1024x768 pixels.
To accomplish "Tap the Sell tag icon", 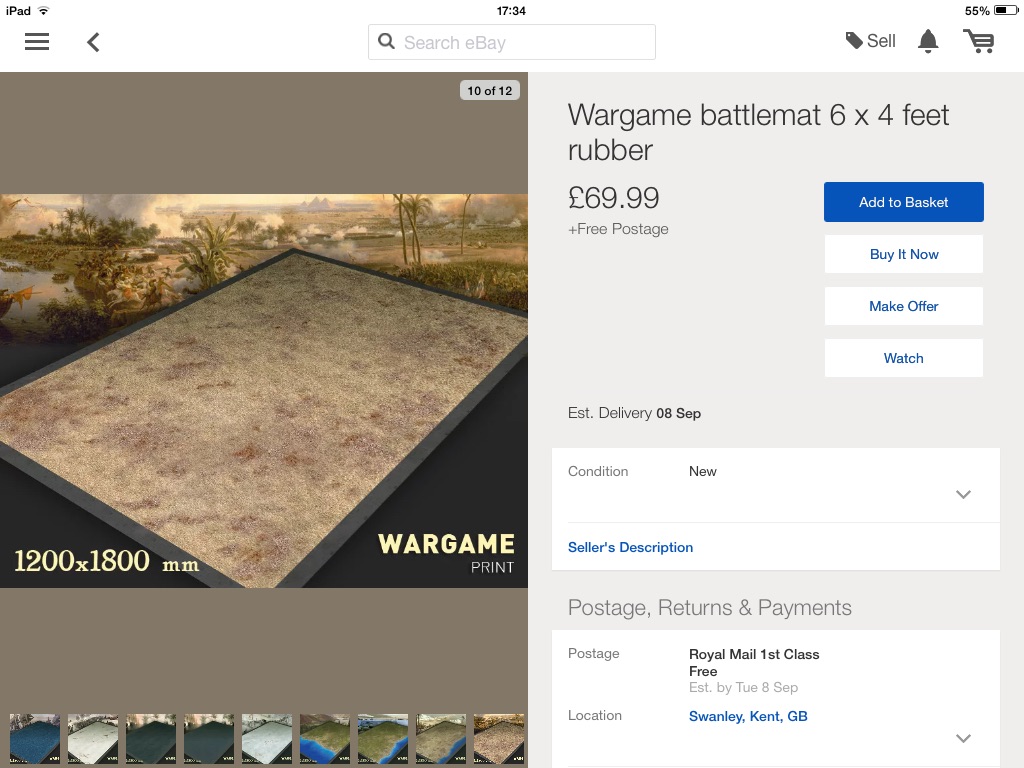I will [854, 41].
